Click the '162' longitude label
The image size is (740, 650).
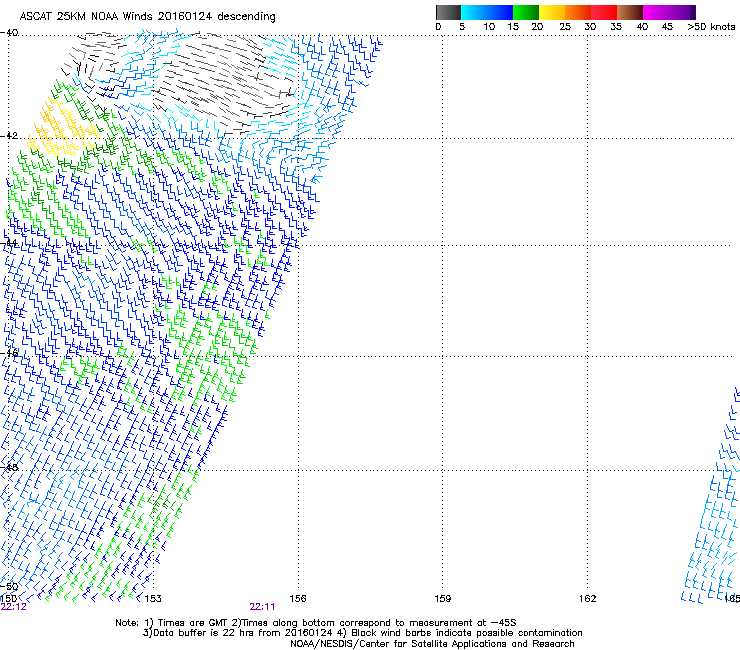(587, 599)
